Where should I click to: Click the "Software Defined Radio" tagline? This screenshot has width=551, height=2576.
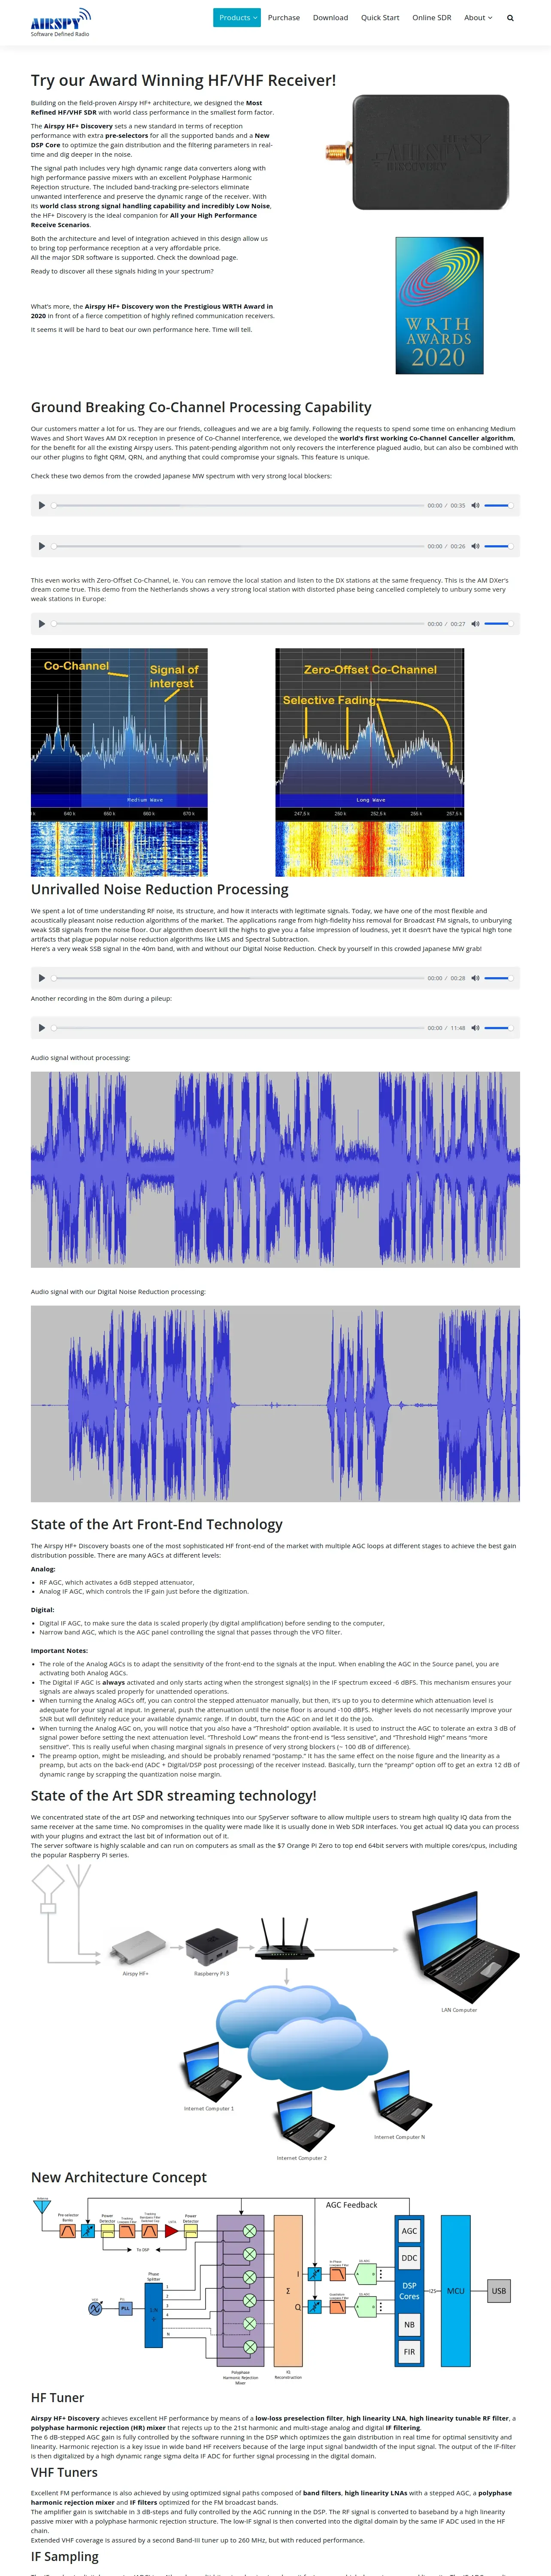[60, 34]
